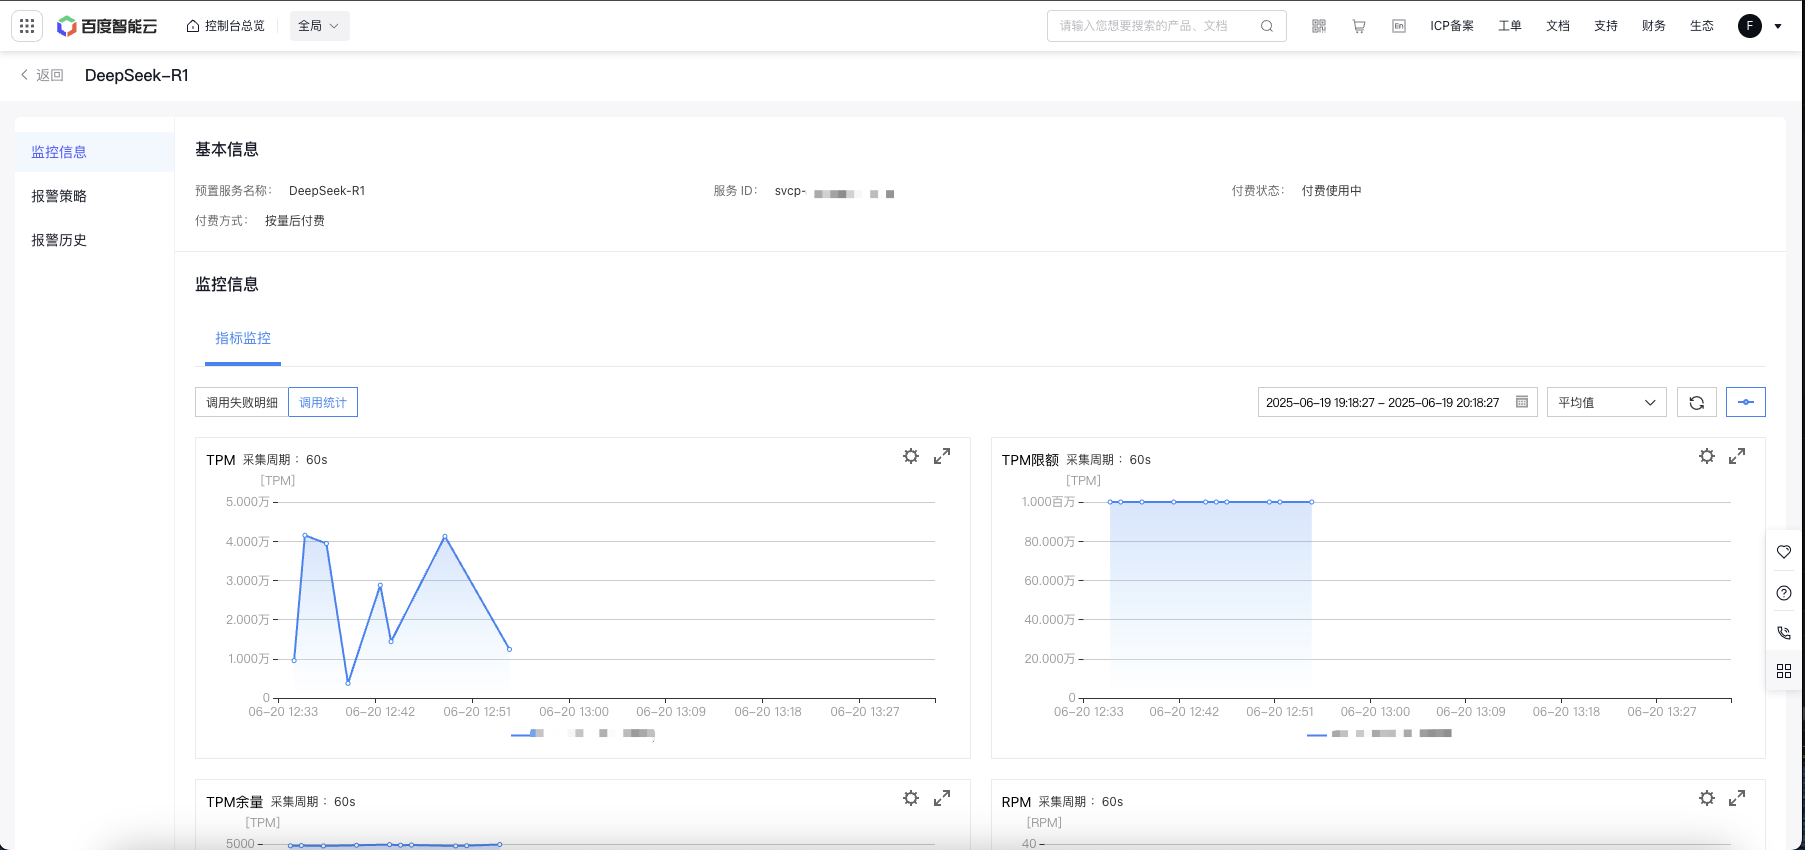The width and height of the screenshot is (1805, 850).
Task: Expand the TPM余量 chart to fullscreen
Action: pos(942,798)
